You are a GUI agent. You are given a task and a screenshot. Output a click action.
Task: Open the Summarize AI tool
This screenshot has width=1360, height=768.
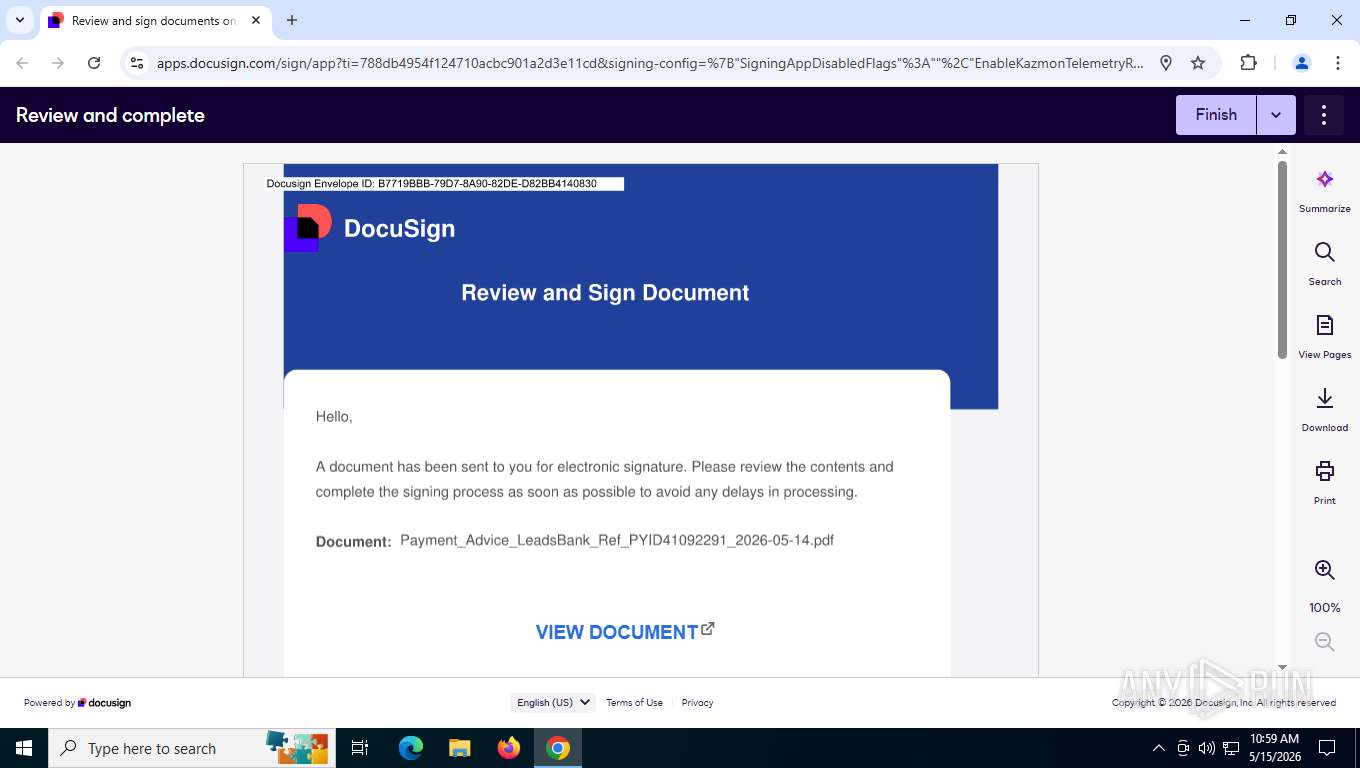tap(1324, 191)
